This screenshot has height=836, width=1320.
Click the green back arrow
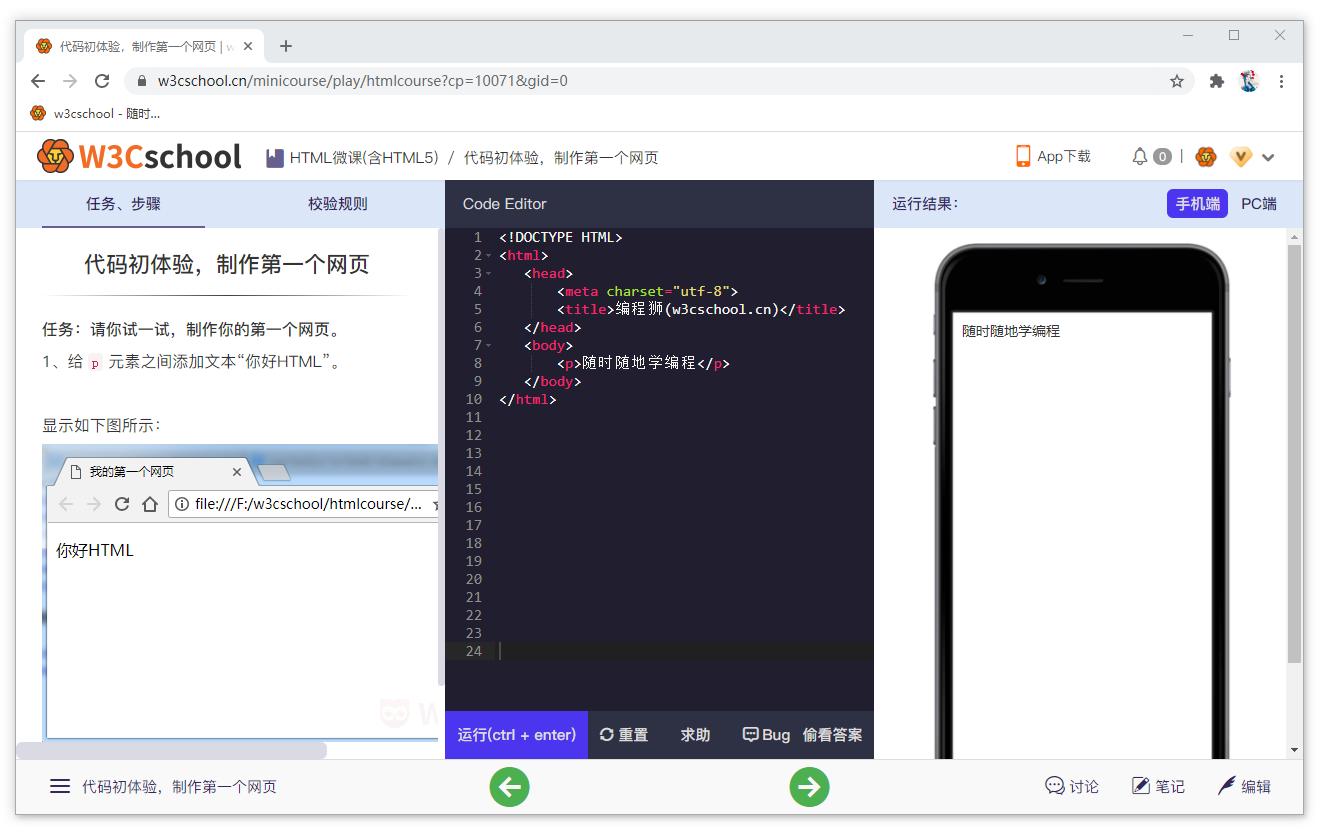click(510, 787)
